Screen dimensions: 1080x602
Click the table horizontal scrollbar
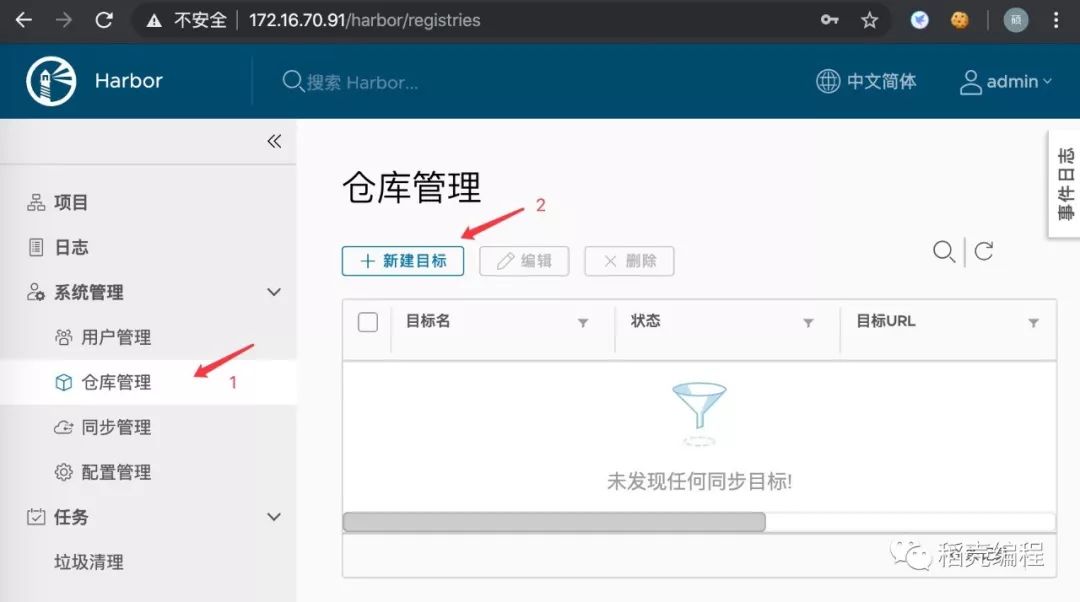tap(554, 522)
